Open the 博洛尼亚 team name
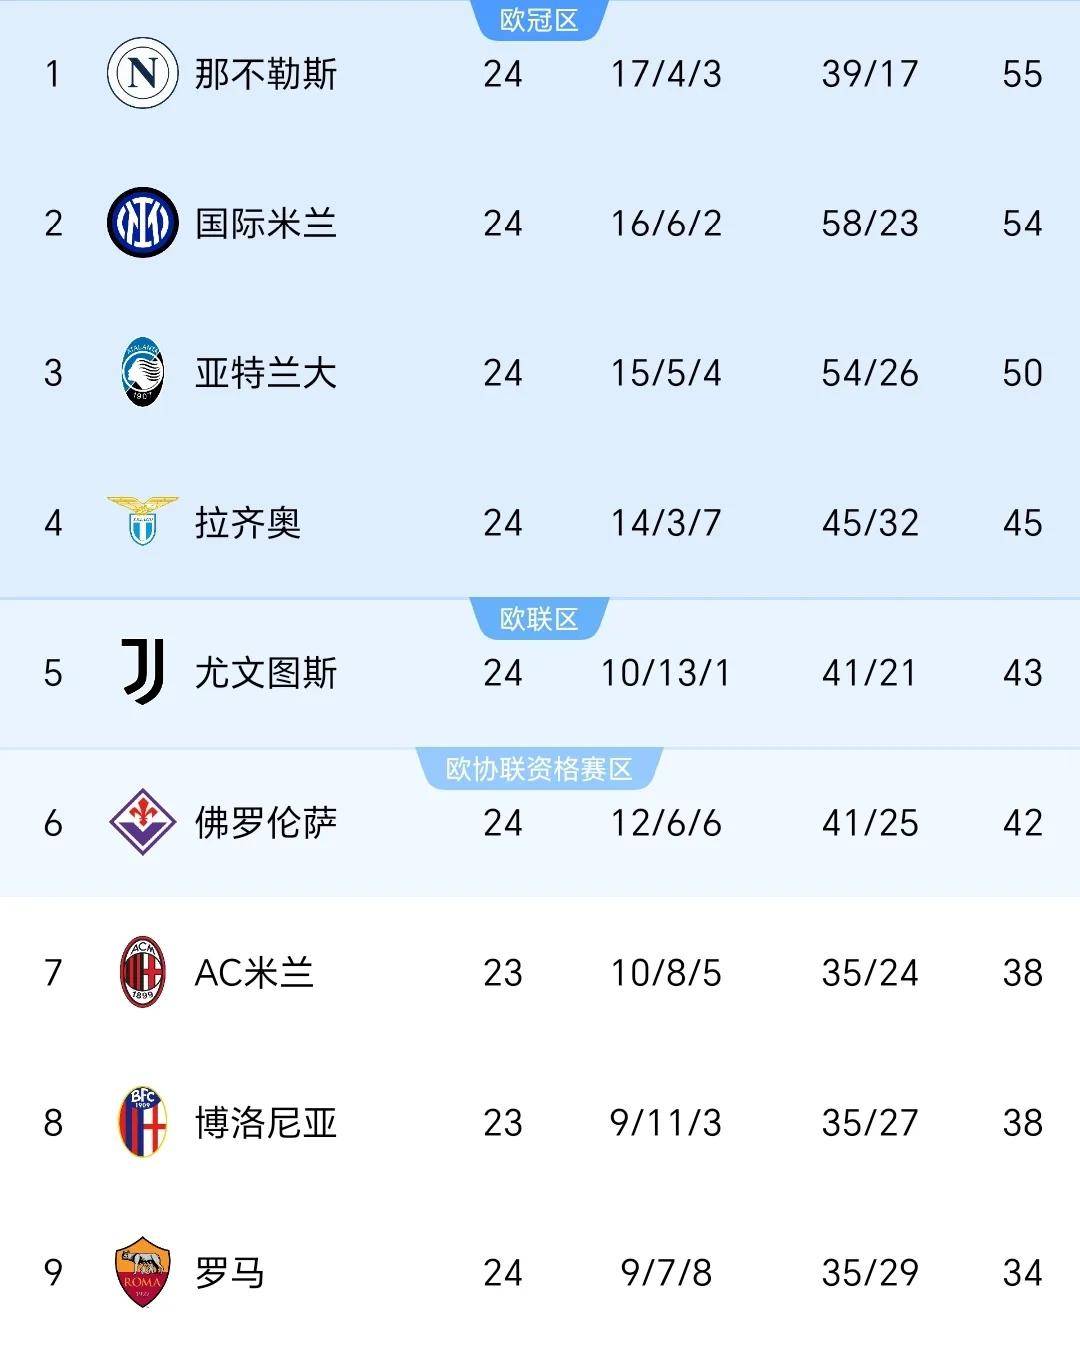Screen dimensions: 1080x1370 click(x=266, y=1123)
